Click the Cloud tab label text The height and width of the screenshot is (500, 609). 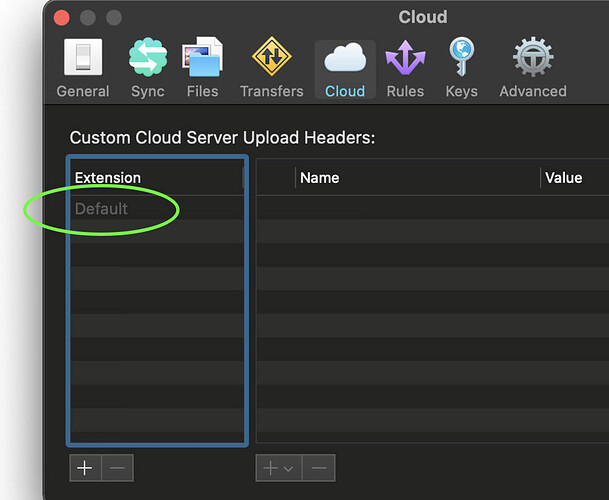(345, 91)
